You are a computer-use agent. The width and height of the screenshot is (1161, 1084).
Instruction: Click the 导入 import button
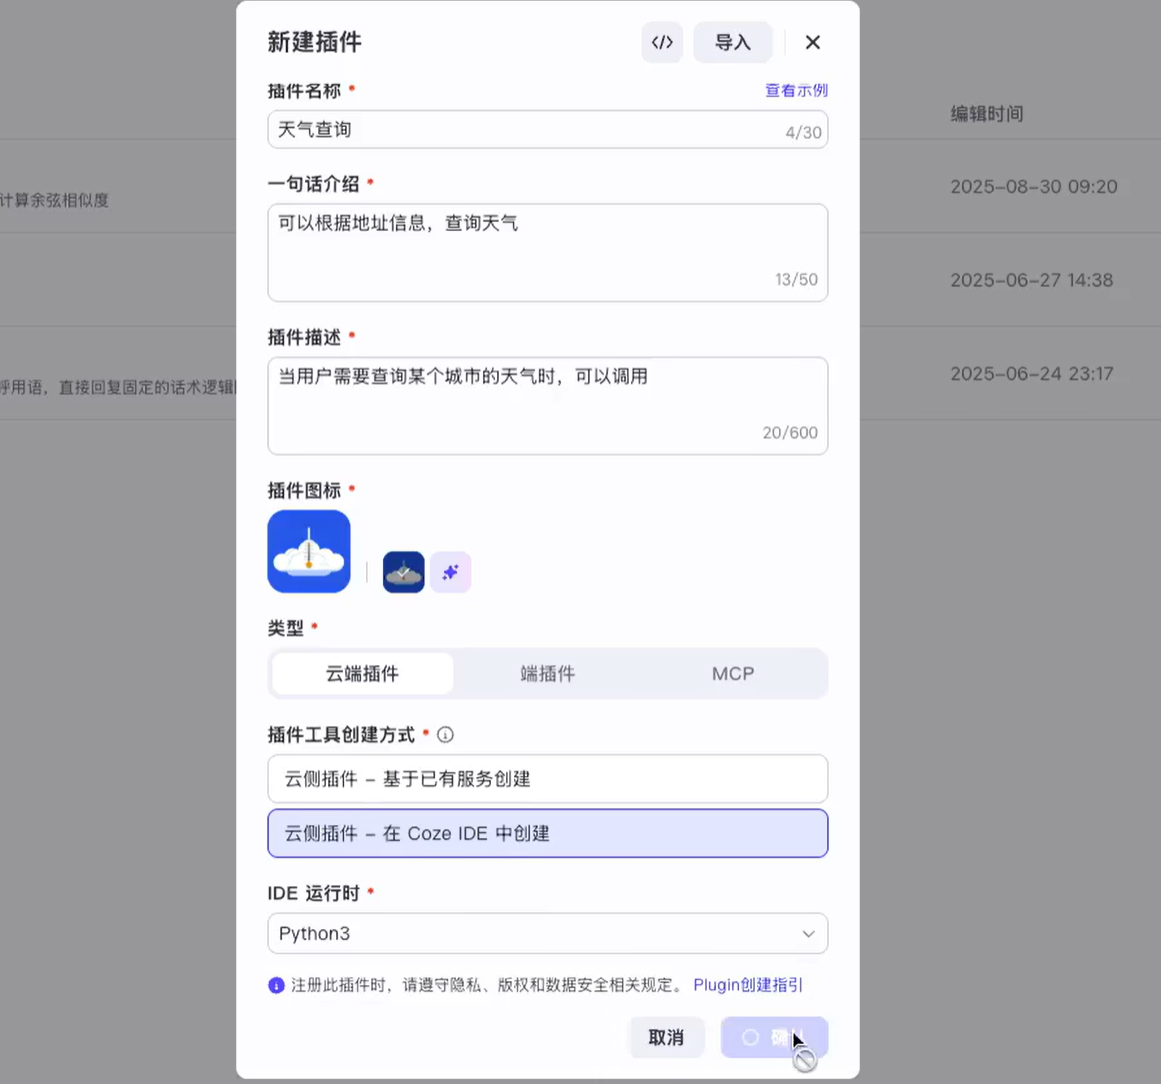coord(733,42)
